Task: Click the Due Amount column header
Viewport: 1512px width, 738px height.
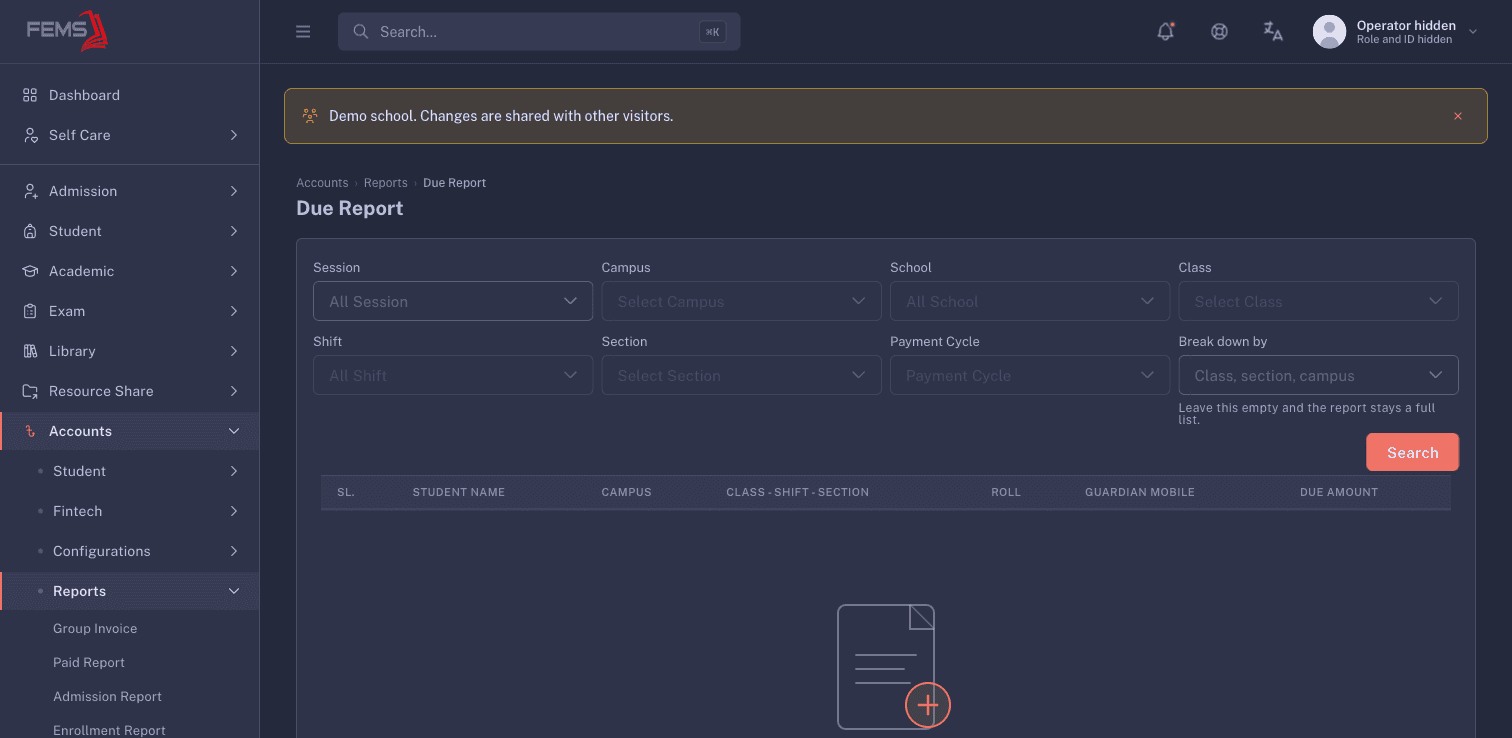Action: point(1339,492)
